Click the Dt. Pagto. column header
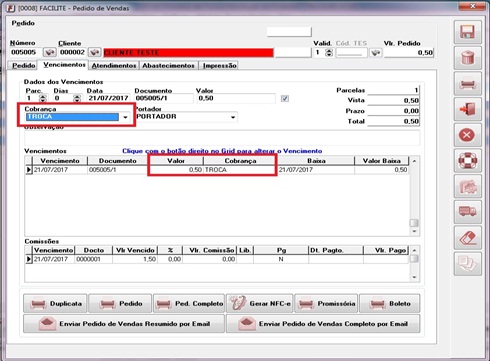Screen dimensions: 491x361 tap(336, 250)
